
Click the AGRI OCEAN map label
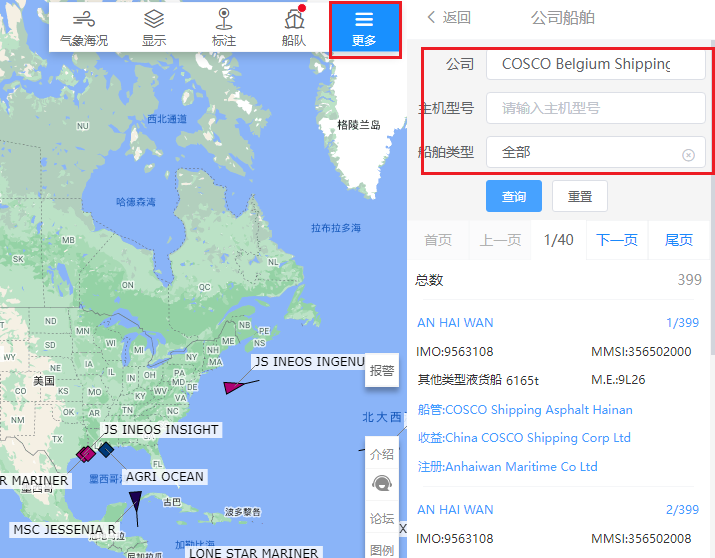tap(165, 476)
